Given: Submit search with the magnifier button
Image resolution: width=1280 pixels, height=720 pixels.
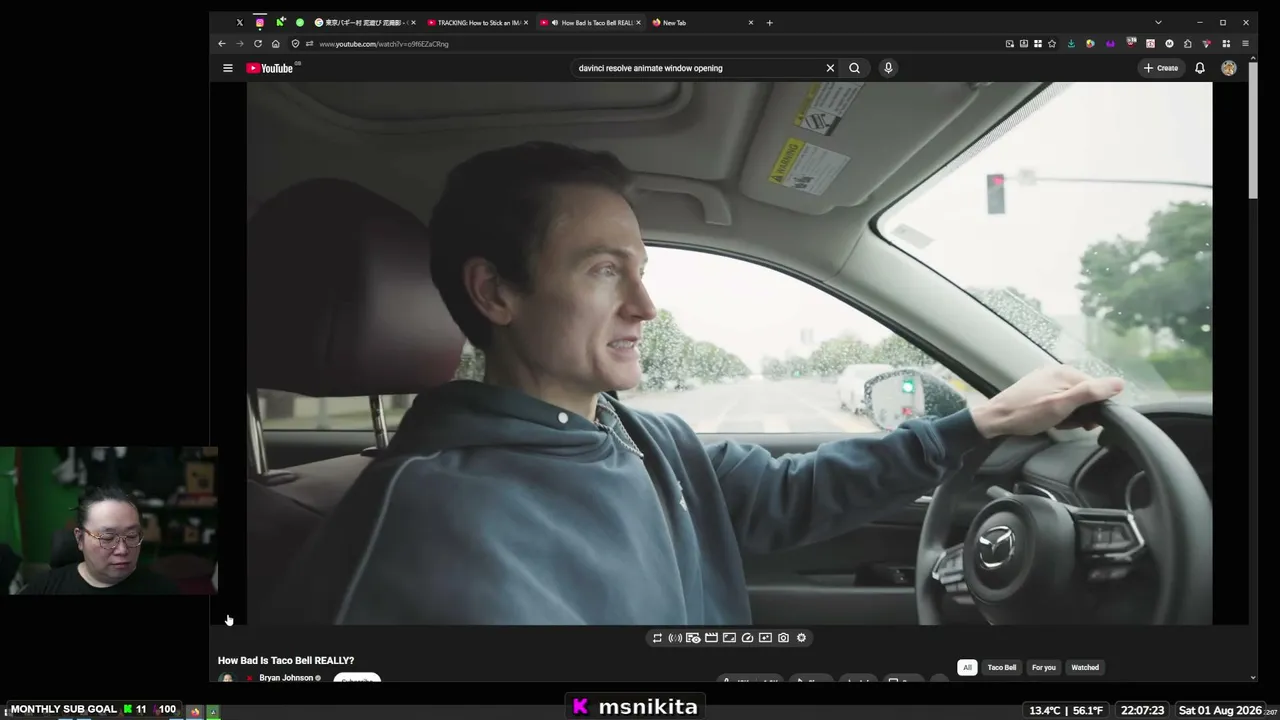Looking at the screenshot, I should 854,68.
